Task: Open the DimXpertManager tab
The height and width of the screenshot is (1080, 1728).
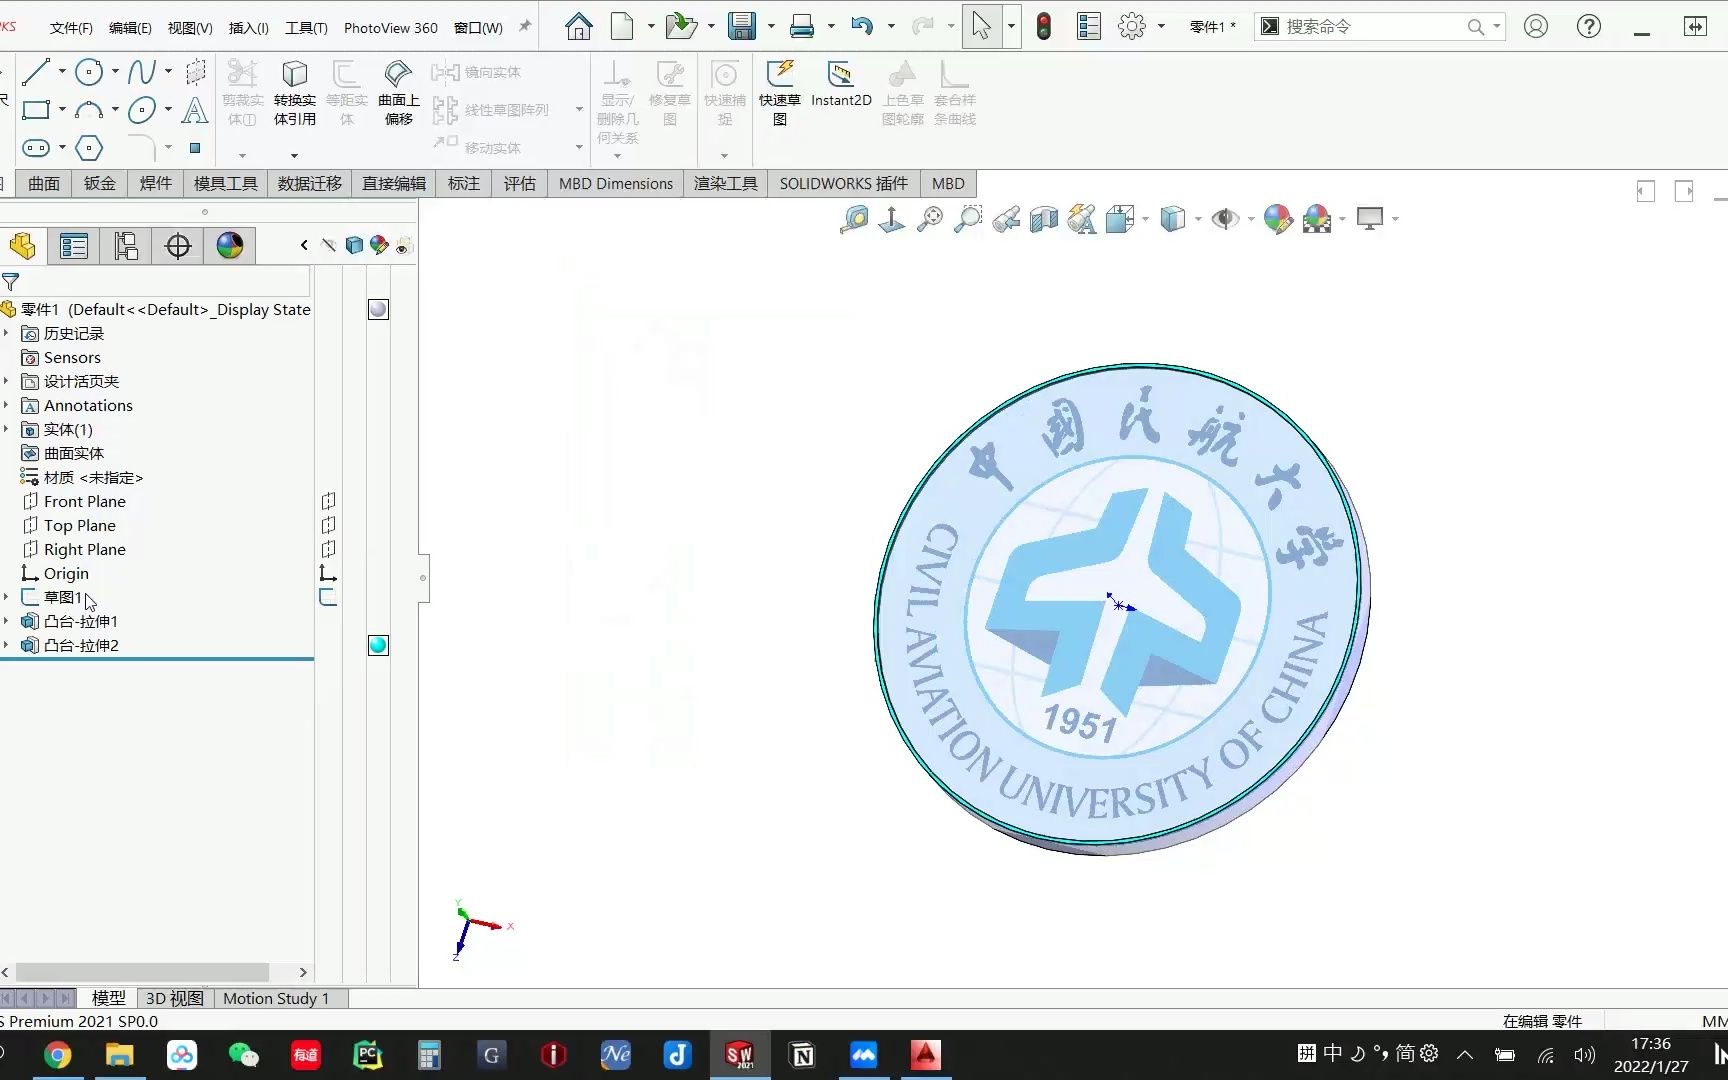Action: [x=178, y=246]
